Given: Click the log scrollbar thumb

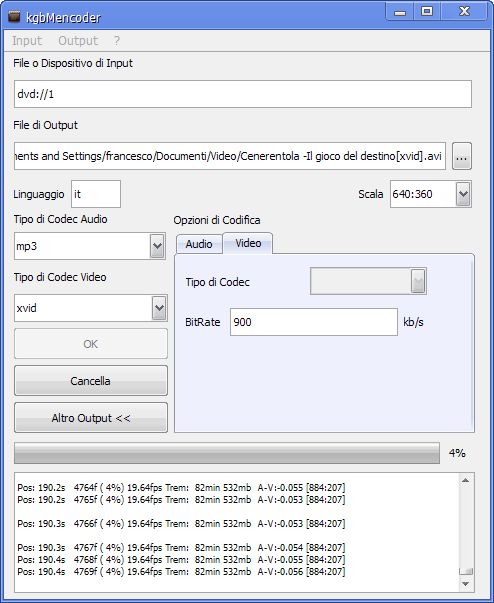Looking at the screenshot, I should (x=466, y=571).
